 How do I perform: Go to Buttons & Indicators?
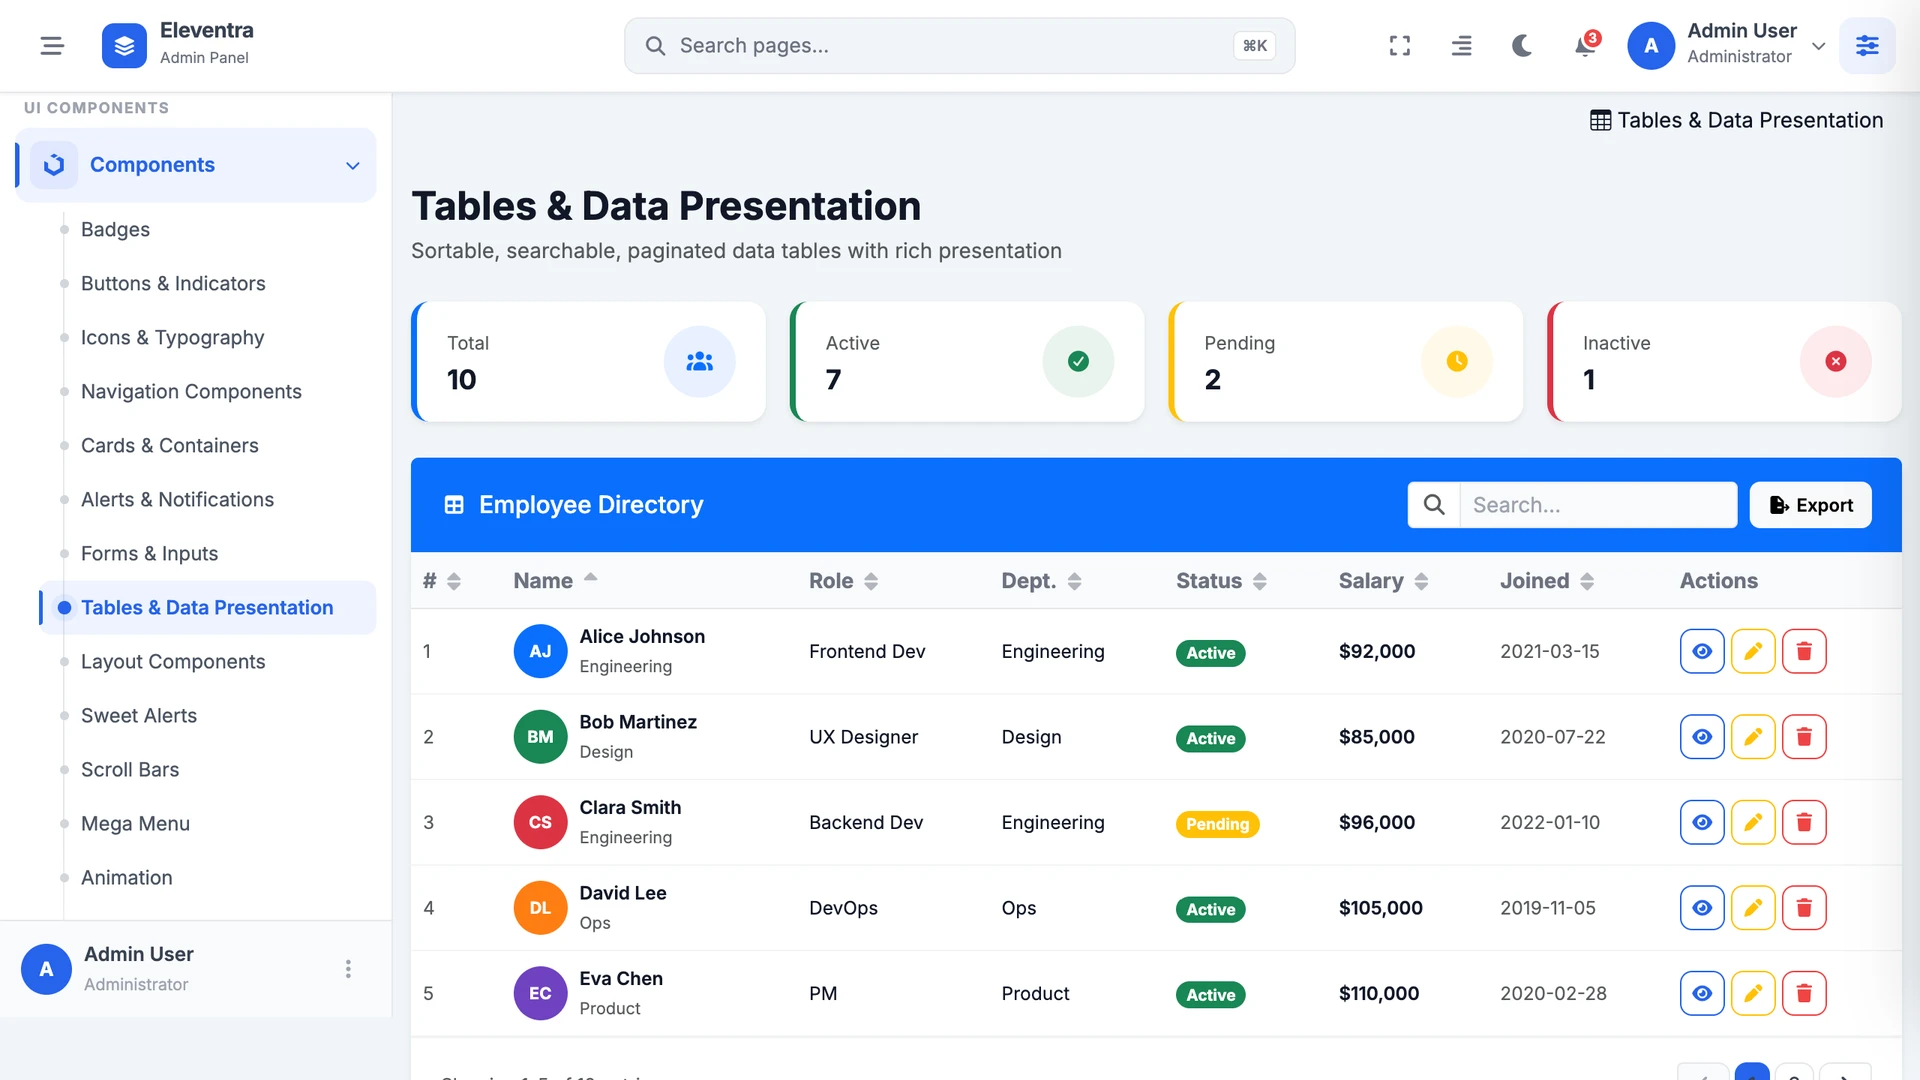tap(173, 283)
